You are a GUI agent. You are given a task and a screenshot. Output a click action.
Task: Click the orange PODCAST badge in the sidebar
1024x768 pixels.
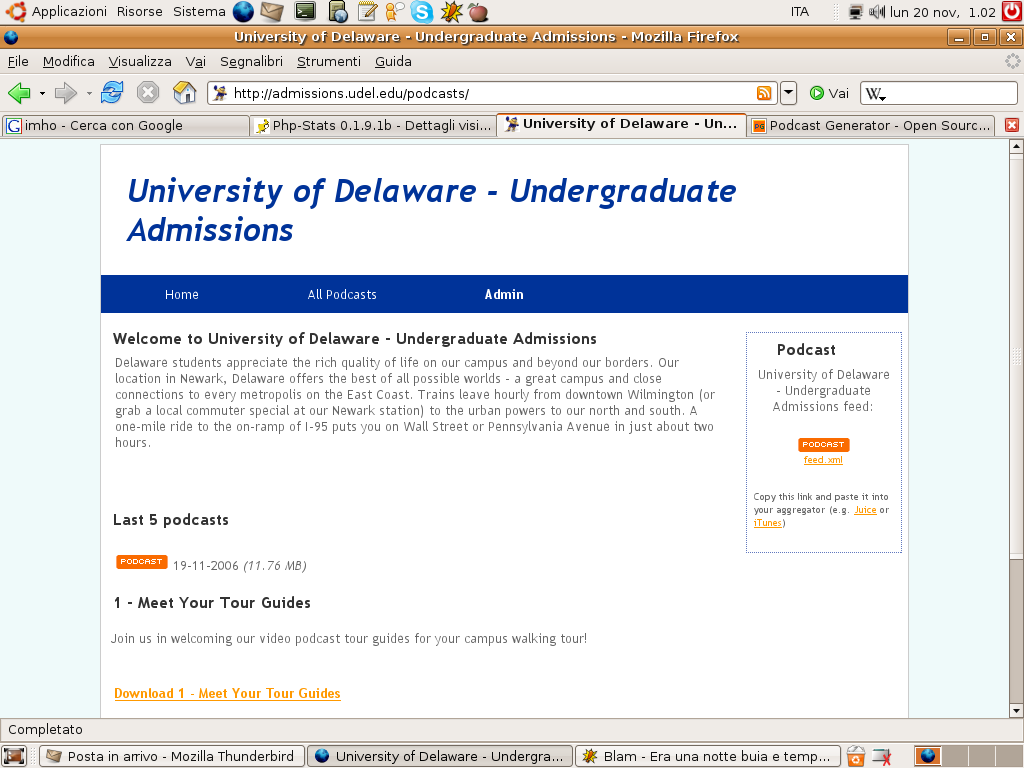[x=823, y=444]
